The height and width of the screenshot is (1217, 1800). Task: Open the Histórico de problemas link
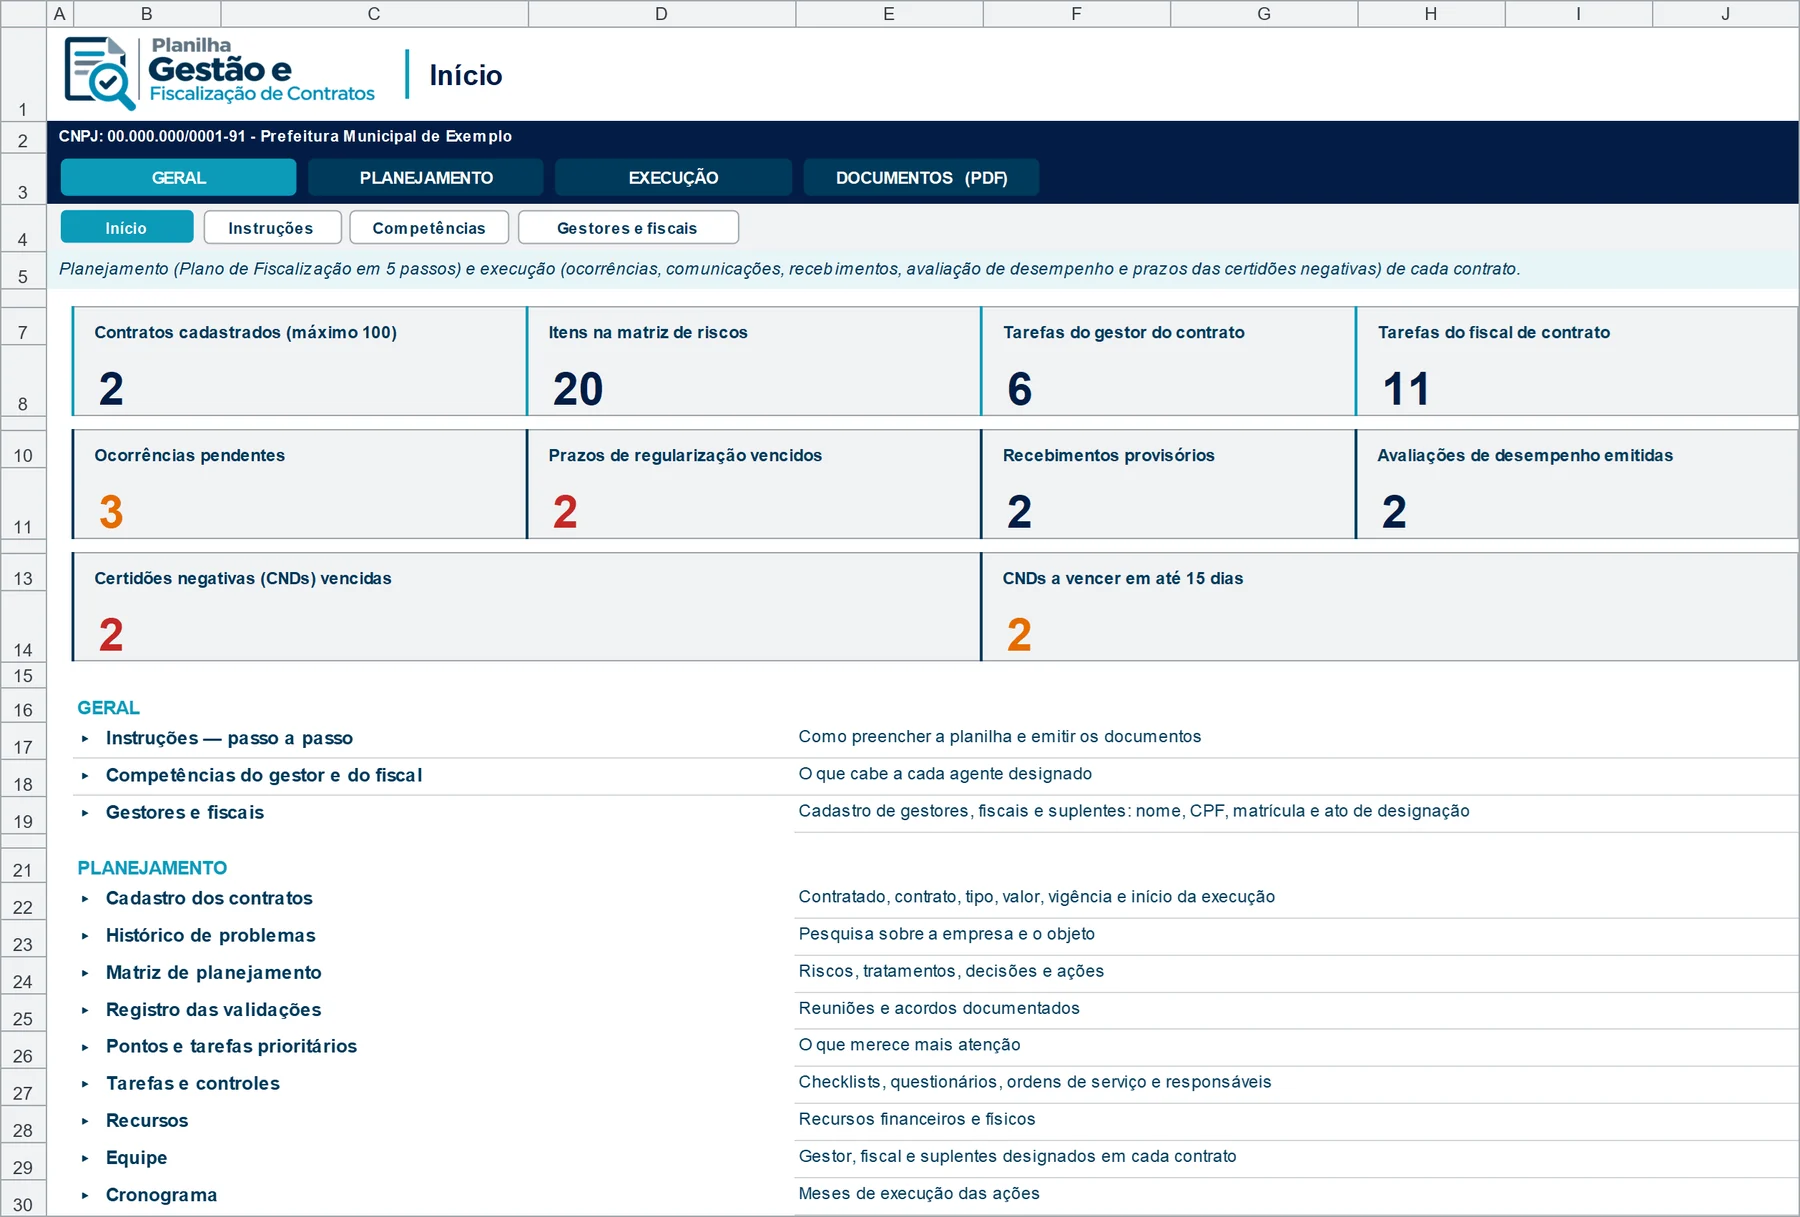pos(211,936)
